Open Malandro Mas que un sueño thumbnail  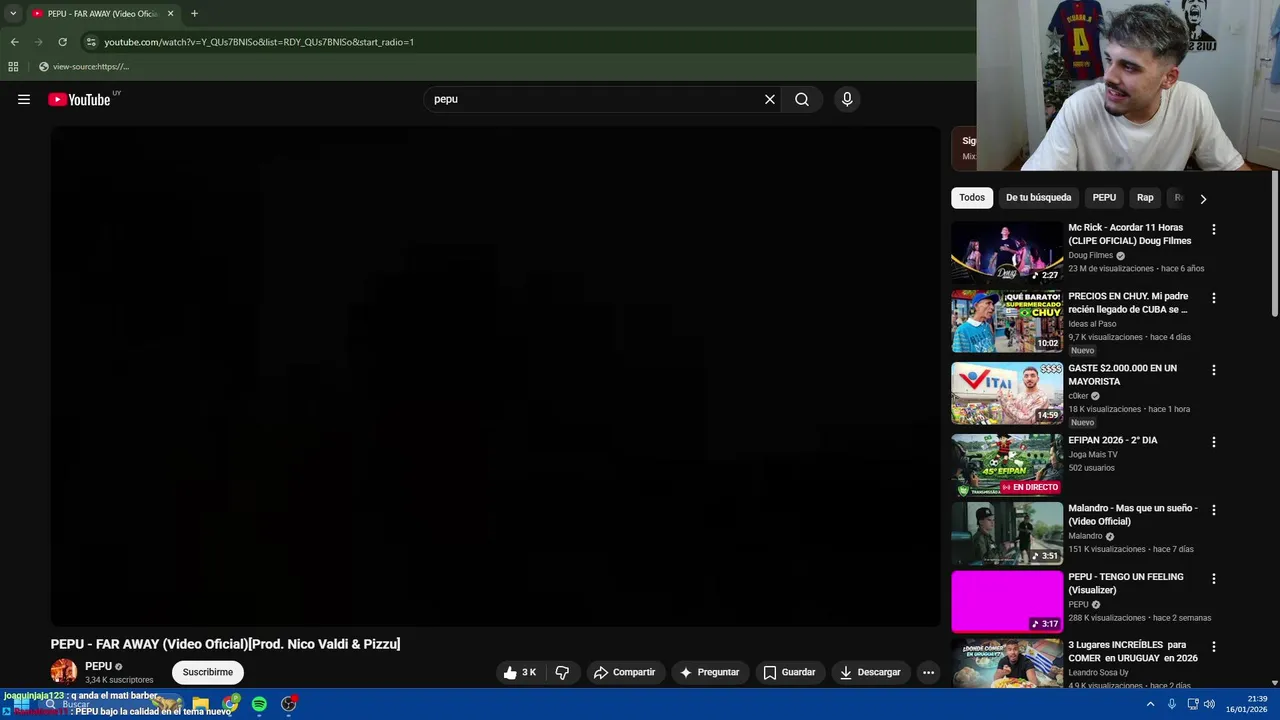coord(1007,533)
